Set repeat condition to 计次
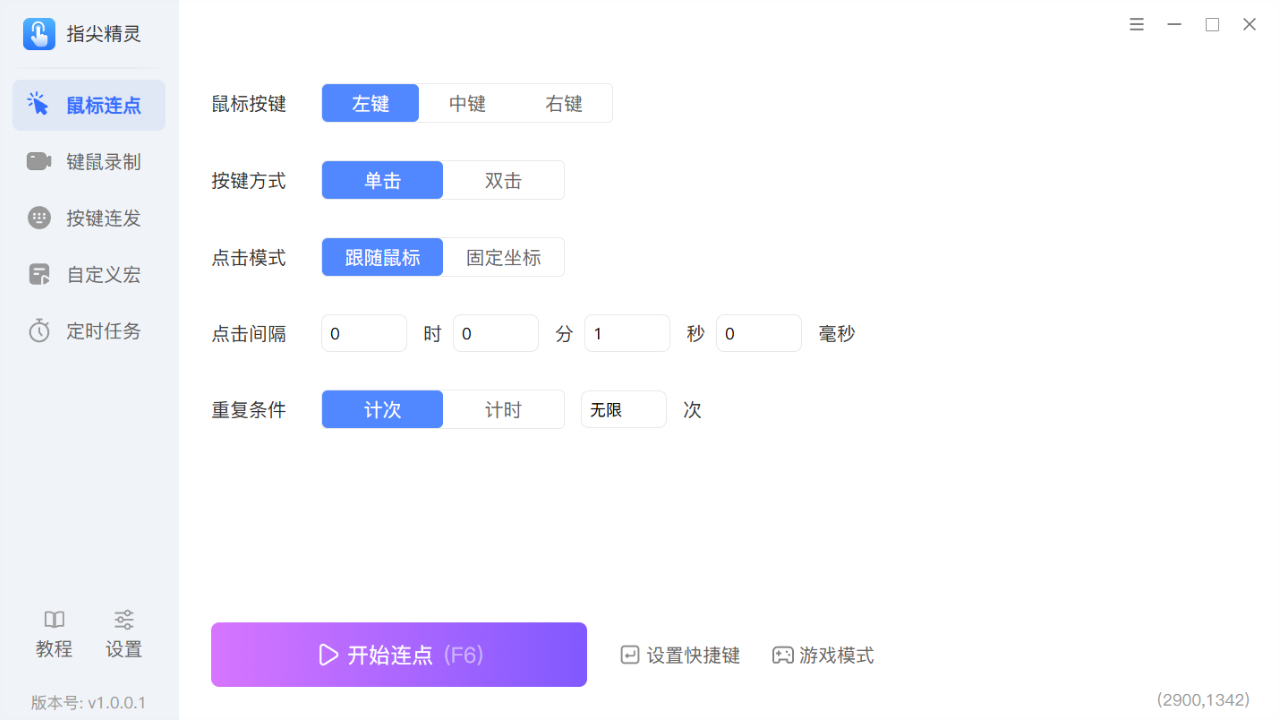The height and width of the screenshot is (720, 1280). [382, 409]
